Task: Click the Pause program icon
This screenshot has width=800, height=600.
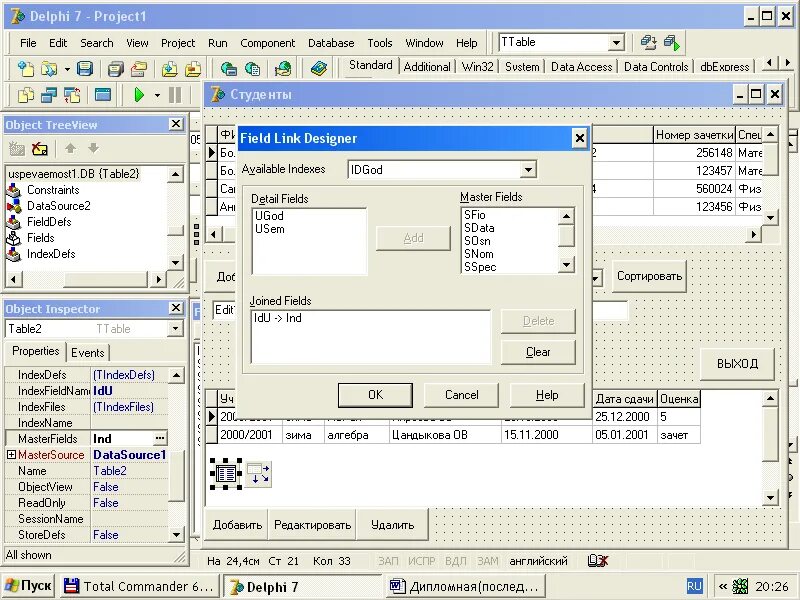Action: 175,95
